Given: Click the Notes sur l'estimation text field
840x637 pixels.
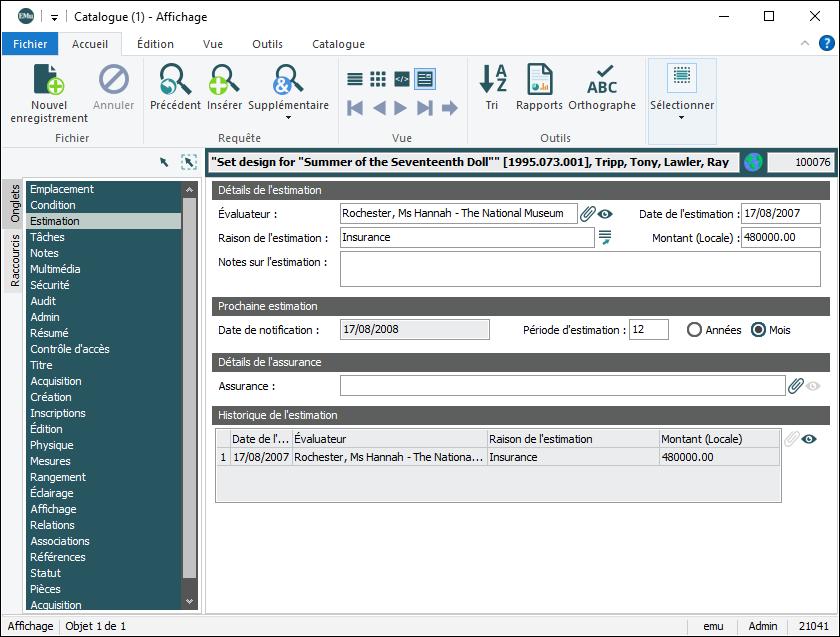Looking at the screenshot, I should coord(580,269).
